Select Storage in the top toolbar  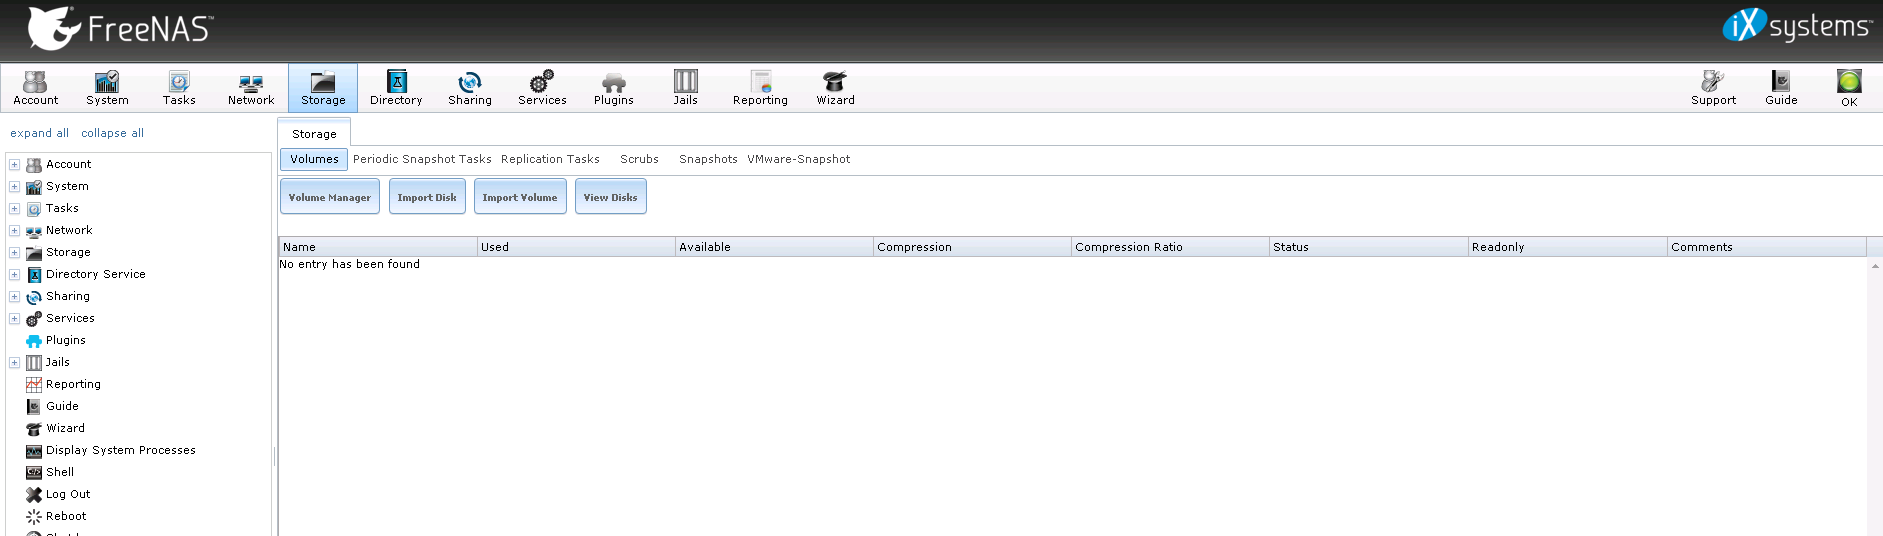(x=323, y=88)
